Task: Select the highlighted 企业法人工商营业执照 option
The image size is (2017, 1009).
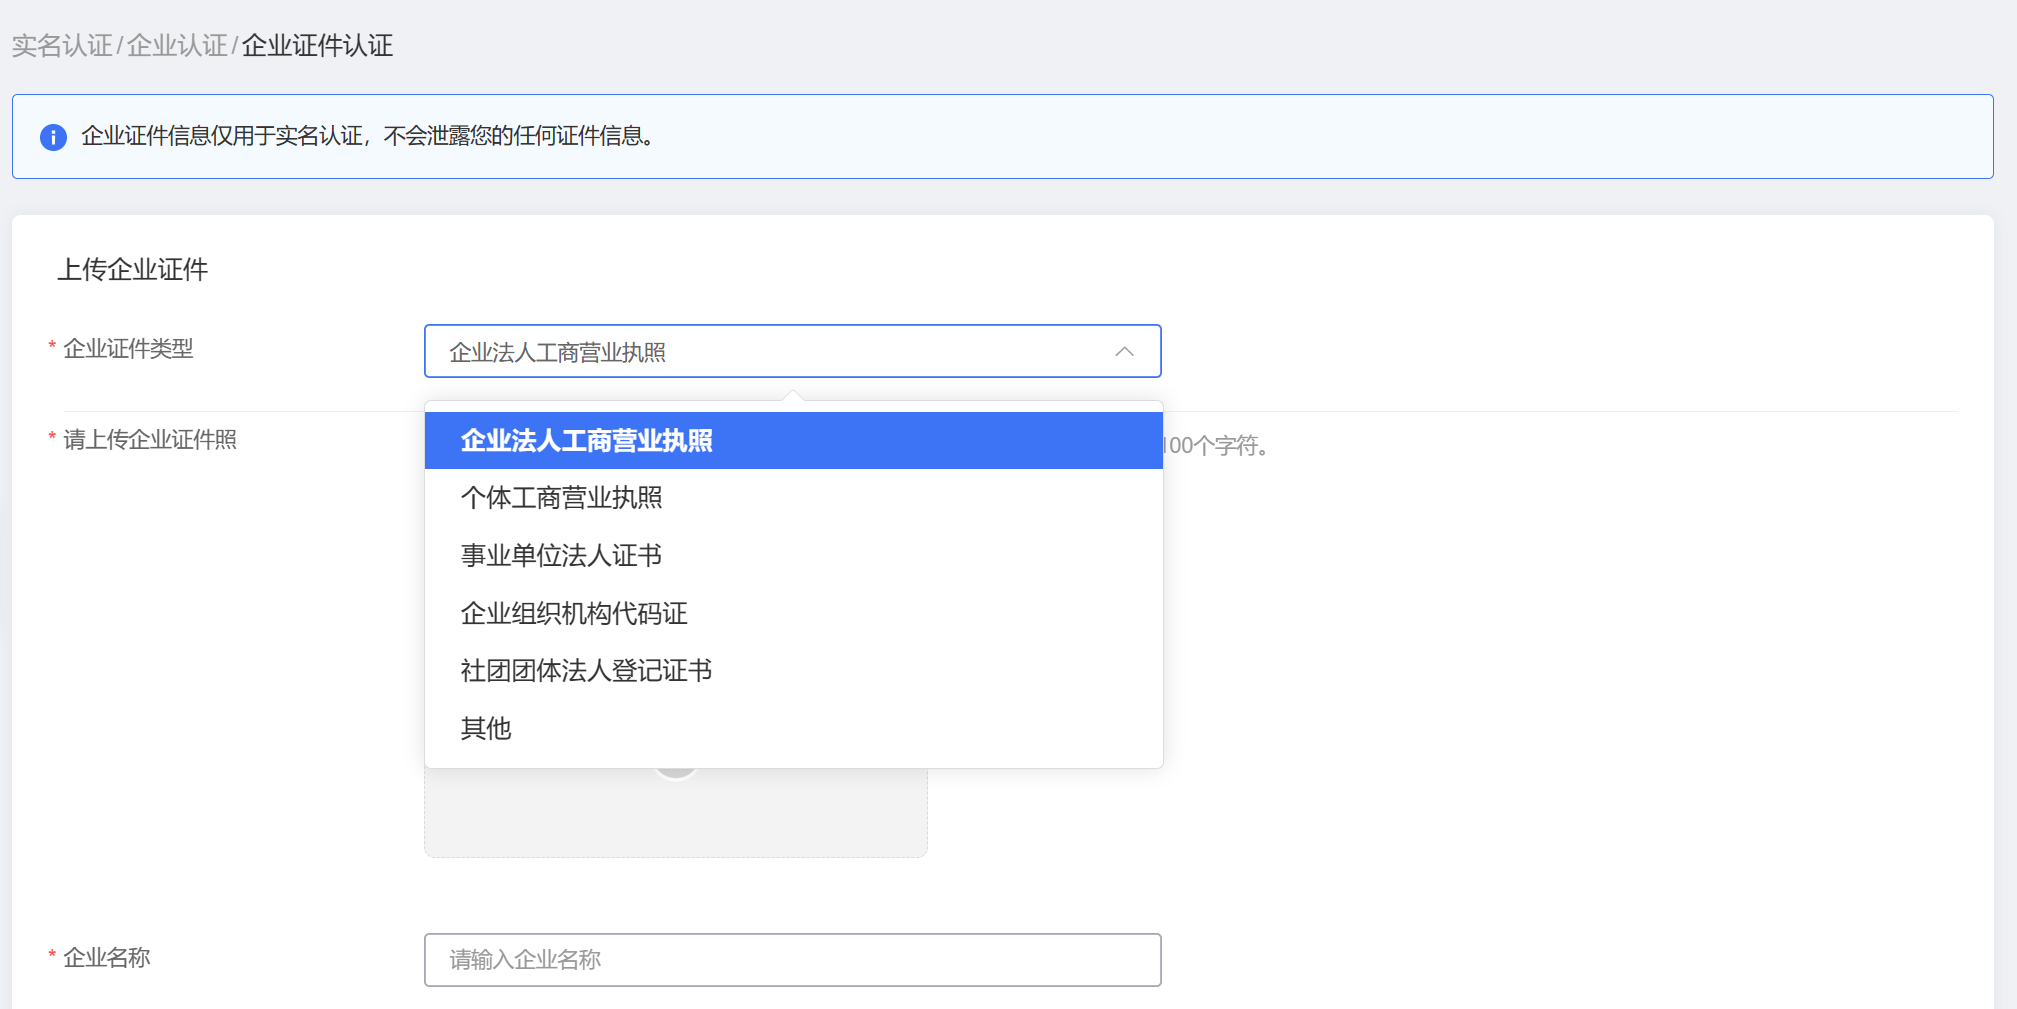Action: 586,441
